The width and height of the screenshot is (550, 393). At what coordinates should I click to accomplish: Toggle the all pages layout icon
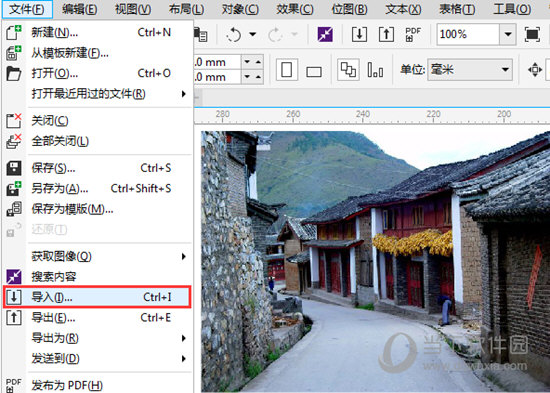coord(348,69)
